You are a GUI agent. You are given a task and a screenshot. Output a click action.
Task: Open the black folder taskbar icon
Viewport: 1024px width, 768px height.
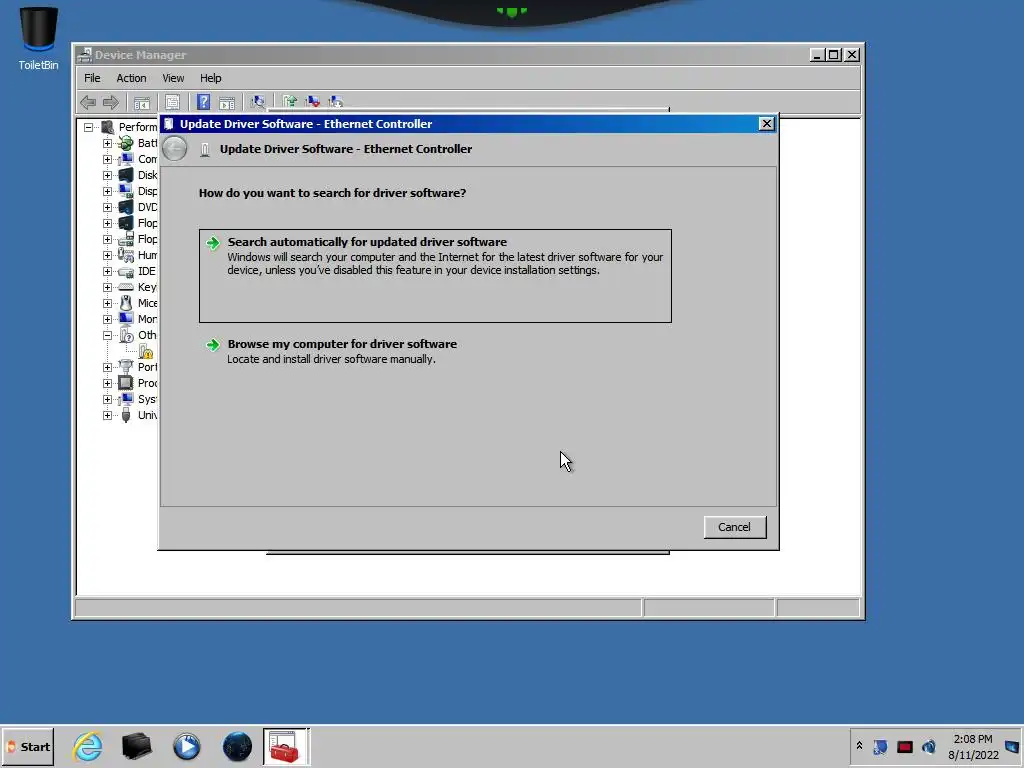(x=136, y=746)
